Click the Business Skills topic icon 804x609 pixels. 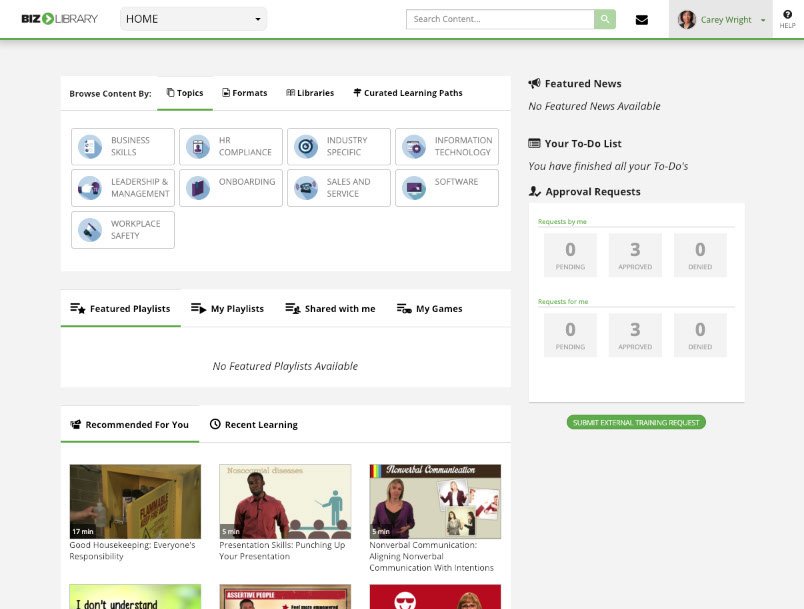pyautogui.click(x=90, y=147)
